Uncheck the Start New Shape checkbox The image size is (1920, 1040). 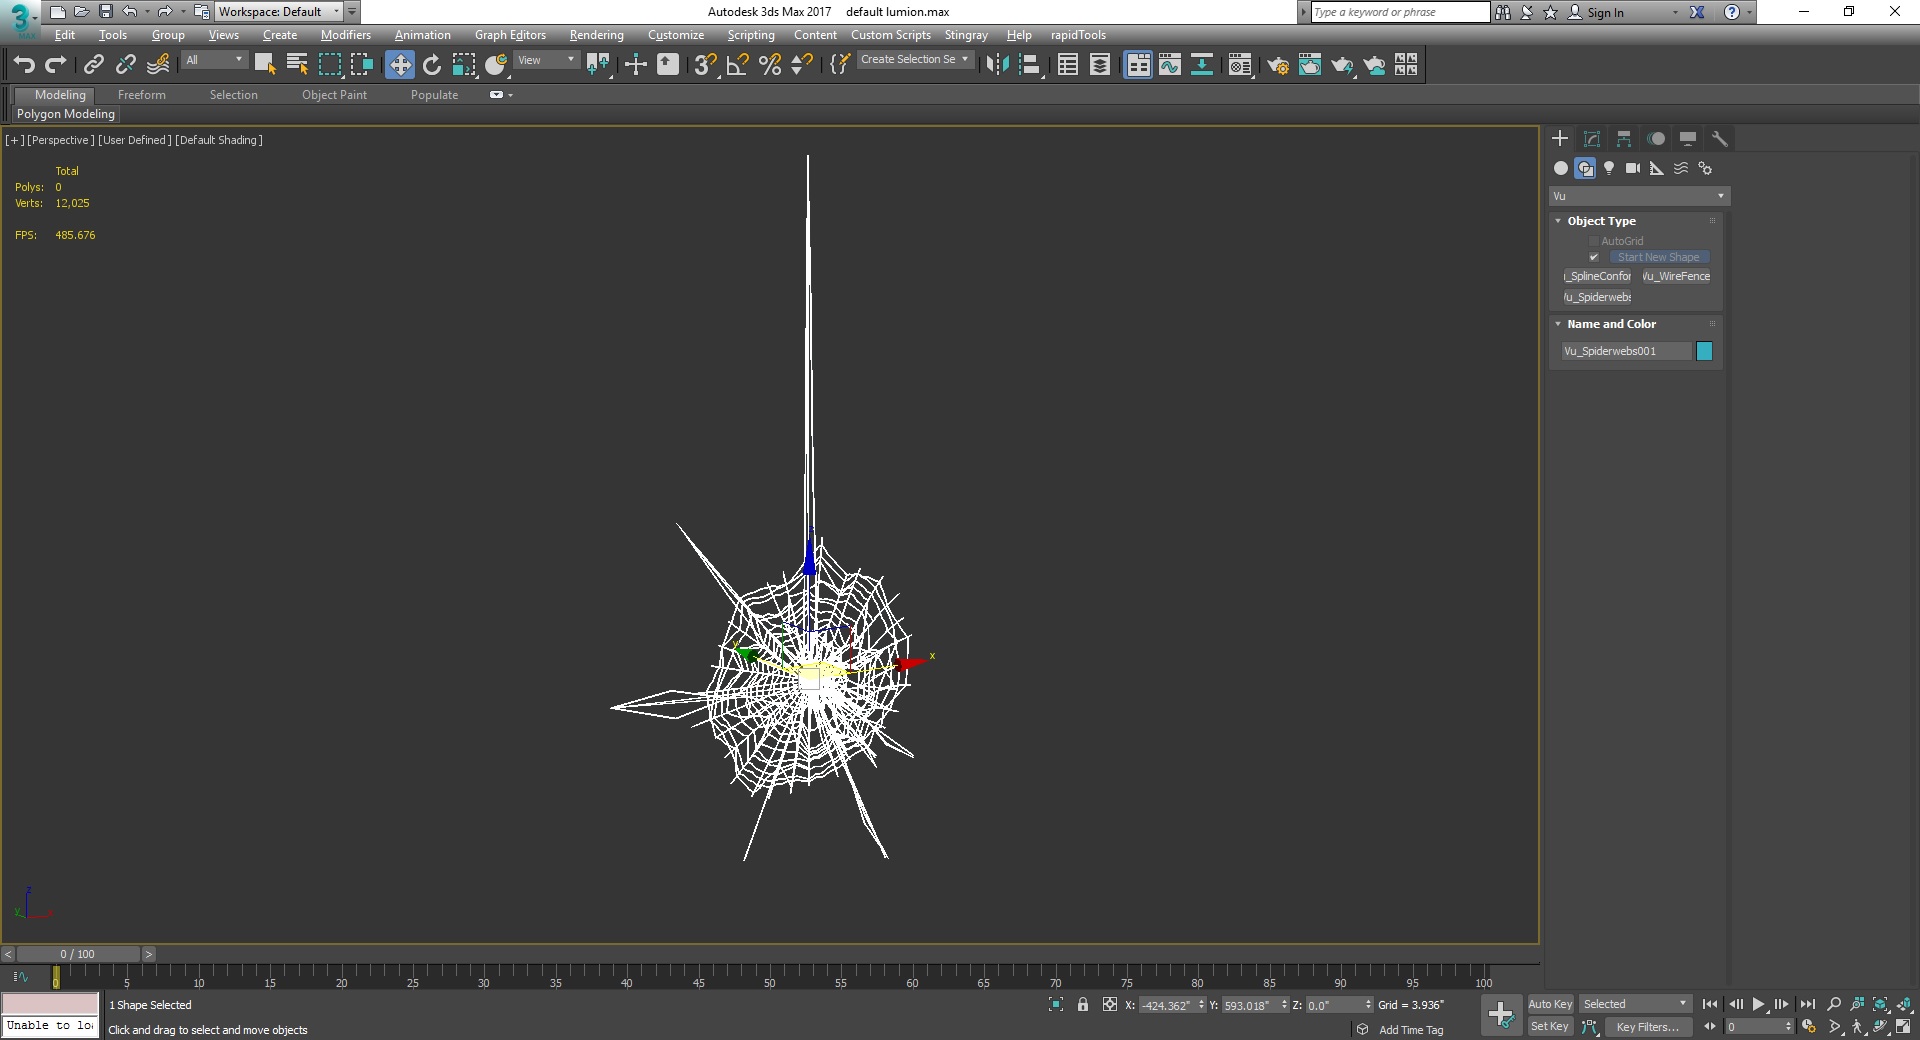tap(1594, 257)
